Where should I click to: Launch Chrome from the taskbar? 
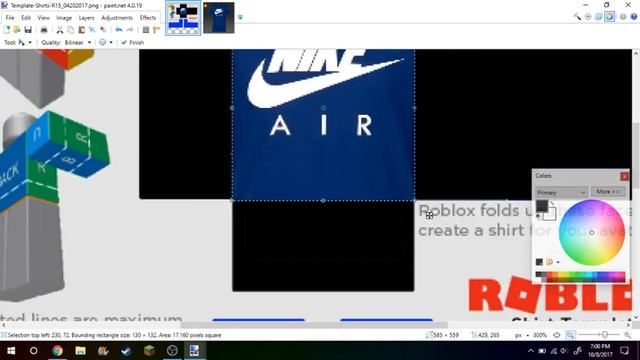point(57,351)
